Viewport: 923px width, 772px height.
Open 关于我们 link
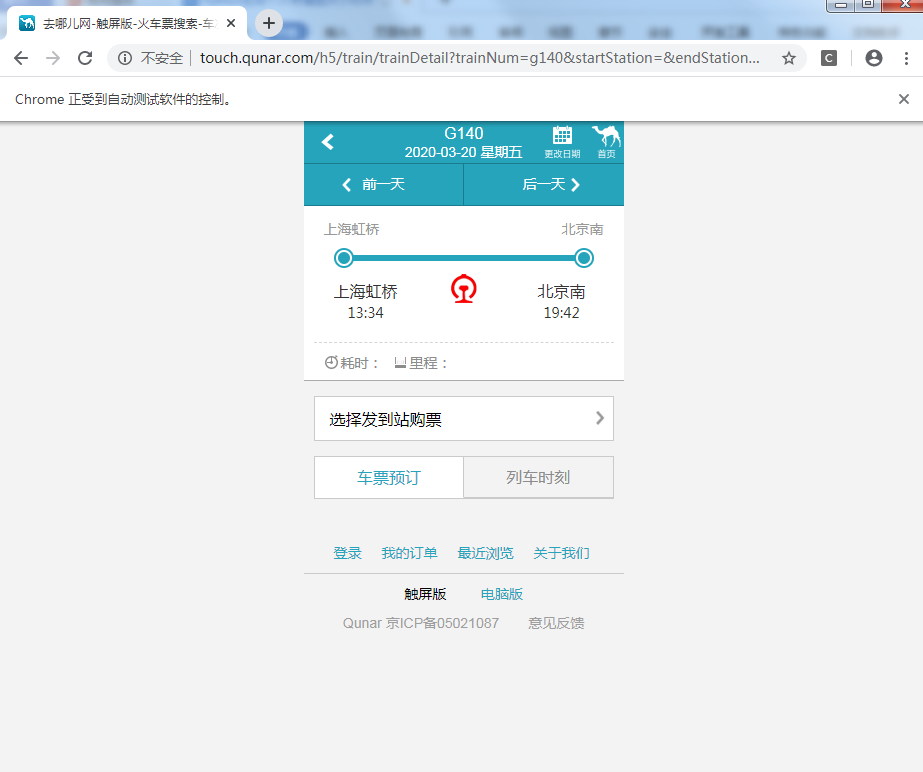click(x=562, y=554)
